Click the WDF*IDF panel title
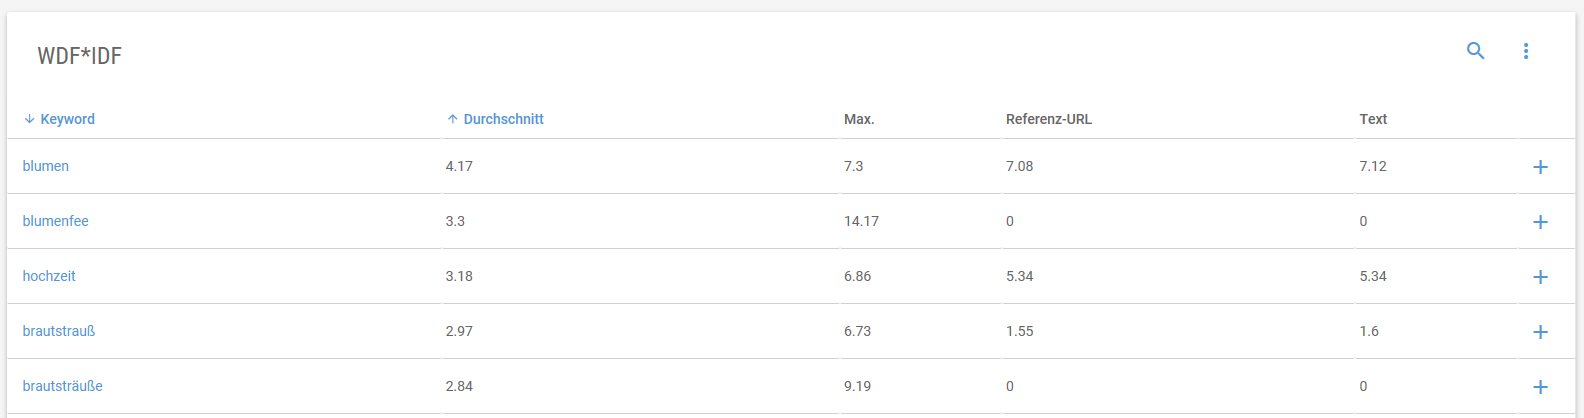 (80, 56)
